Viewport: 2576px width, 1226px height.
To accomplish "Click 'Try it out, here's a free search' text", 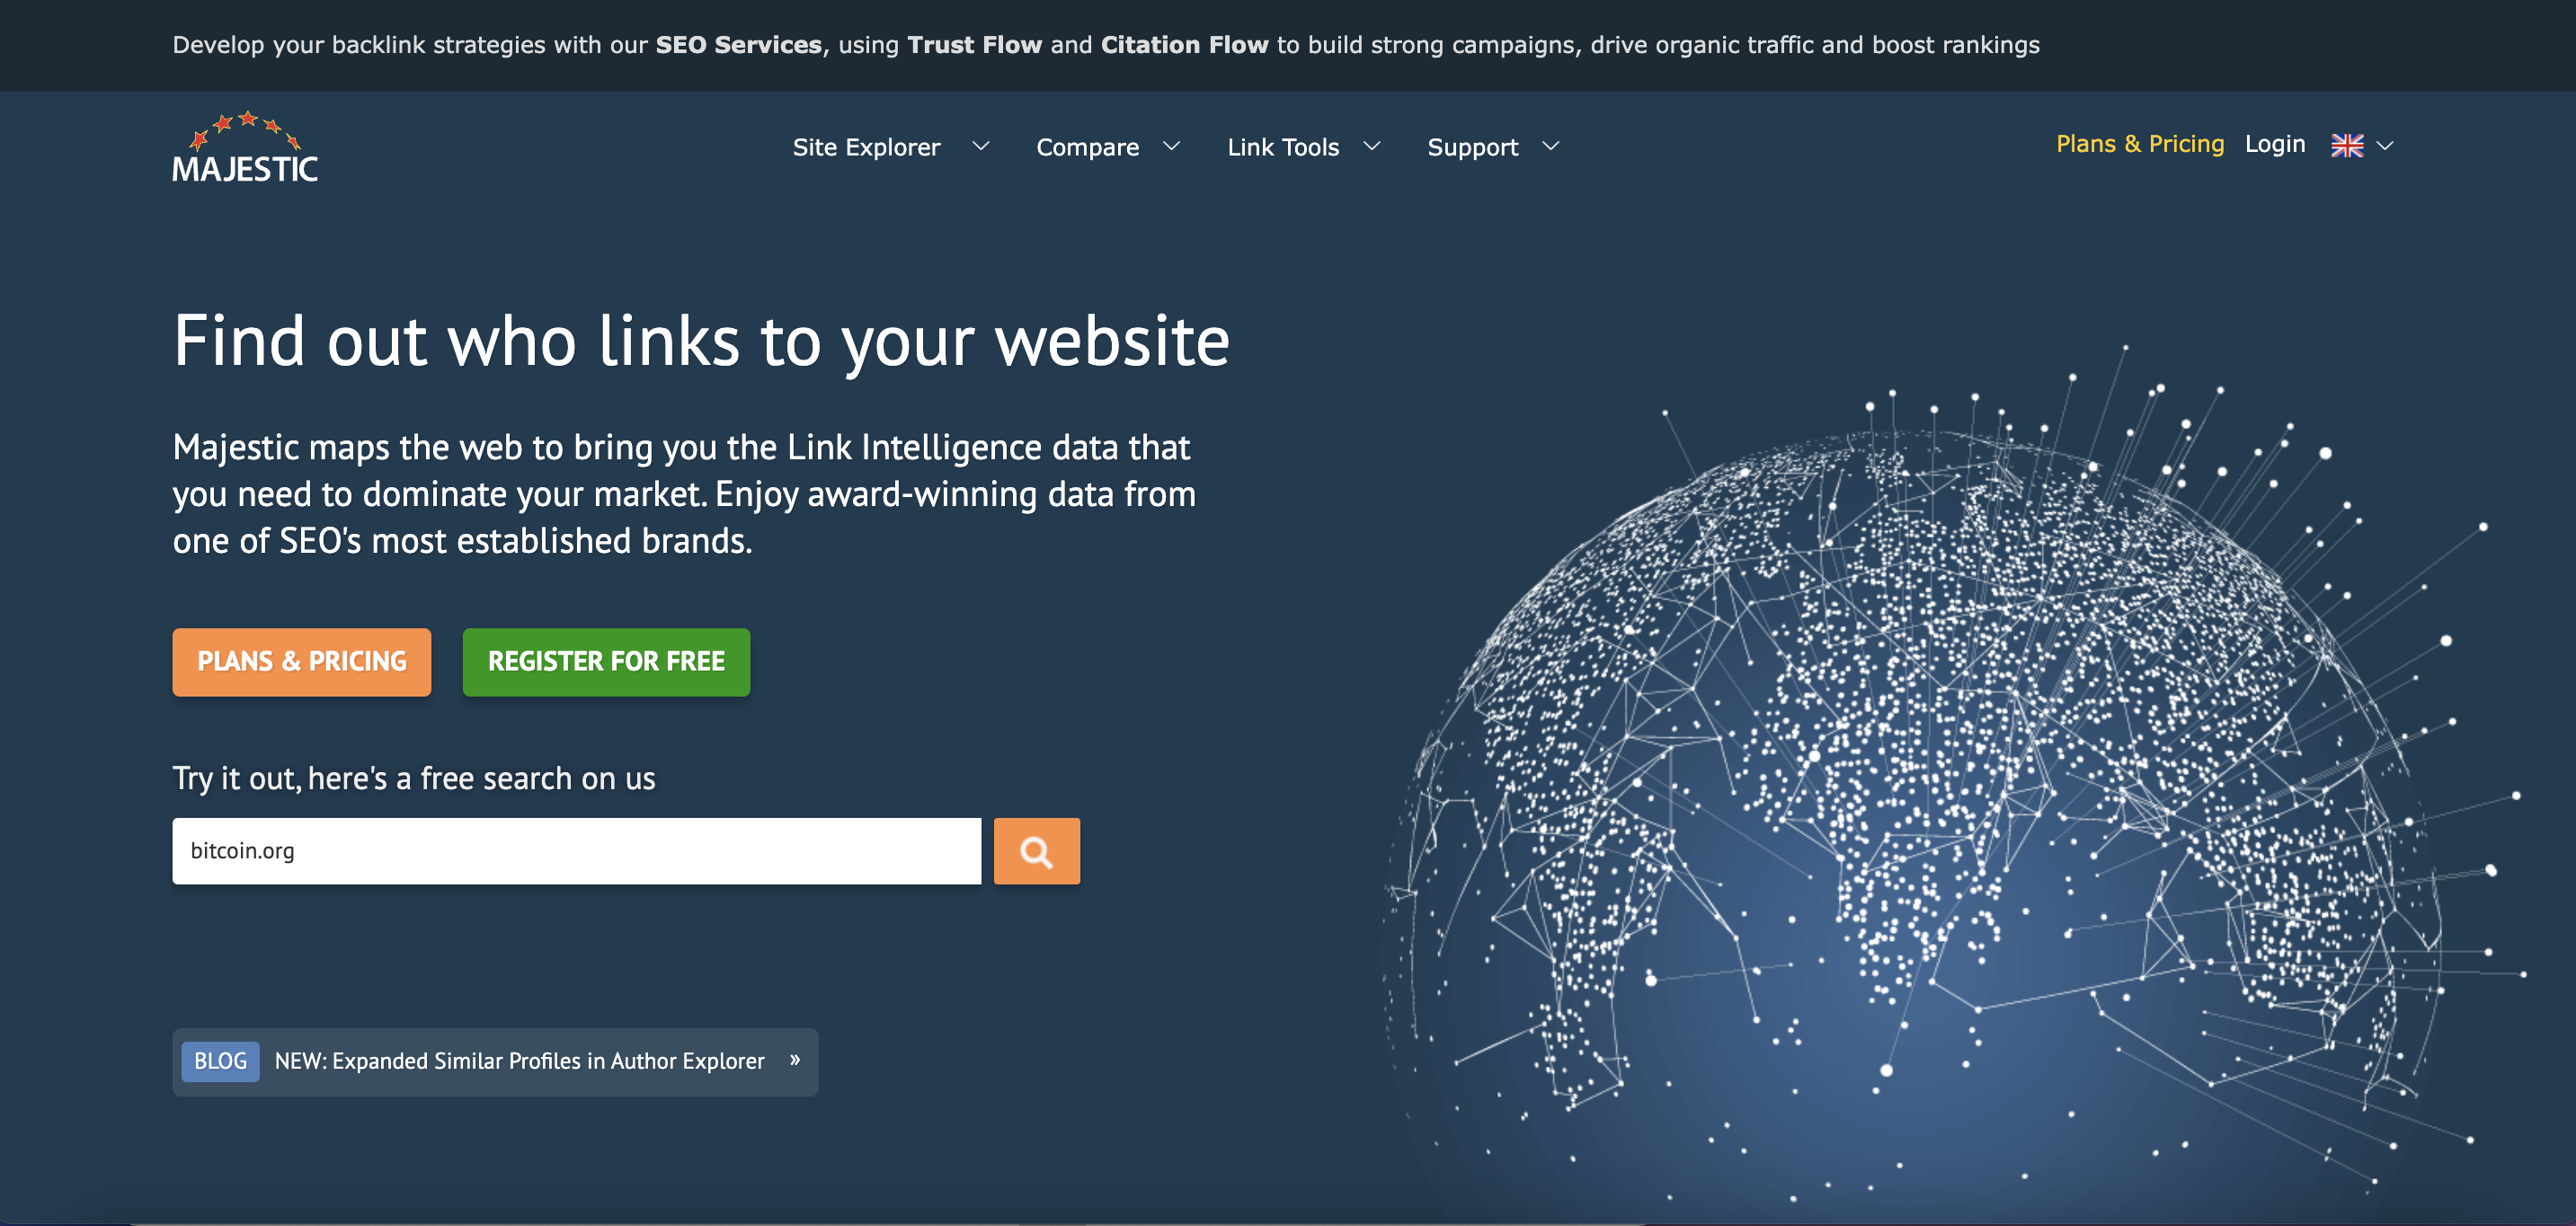I will pos(414,779).
